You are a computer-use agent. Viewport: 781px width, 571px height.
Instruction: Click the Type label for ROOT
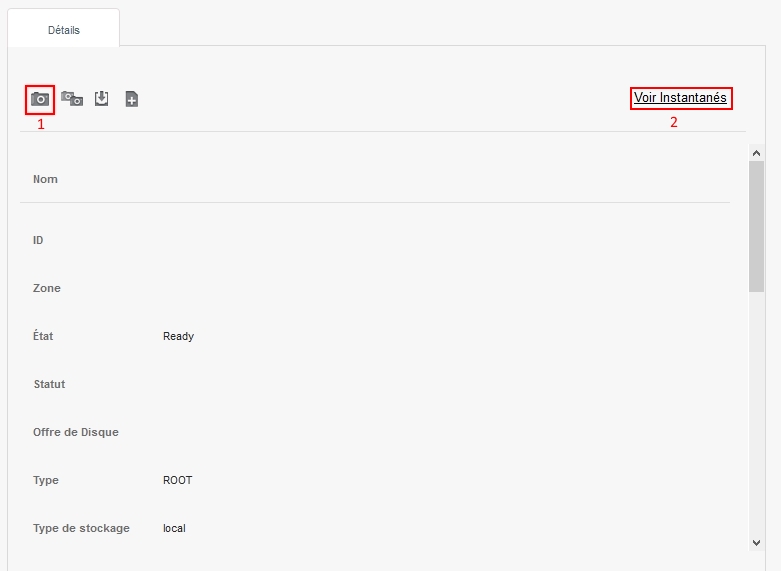[46, 480]
